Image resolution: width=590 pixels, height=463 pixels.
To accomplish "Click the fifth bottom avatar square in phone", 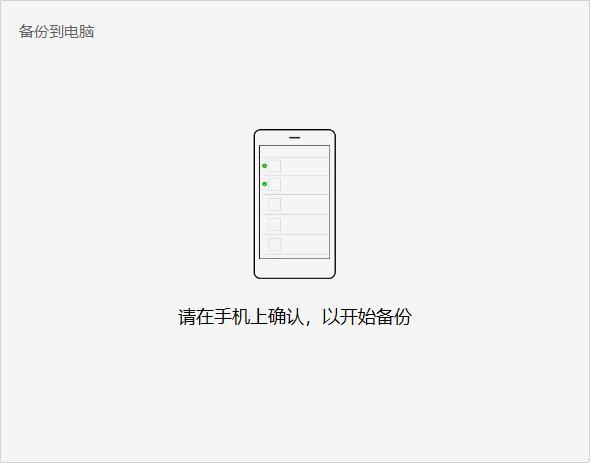I will tap(274, 244).
